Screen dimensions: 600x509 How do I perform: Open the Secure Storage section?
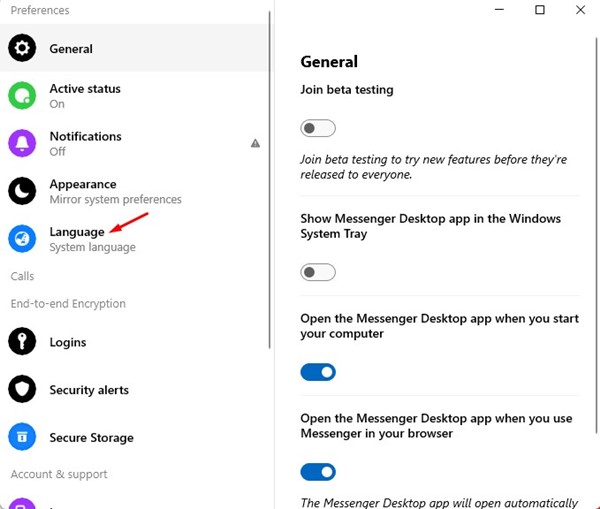[x=134, y=437]
